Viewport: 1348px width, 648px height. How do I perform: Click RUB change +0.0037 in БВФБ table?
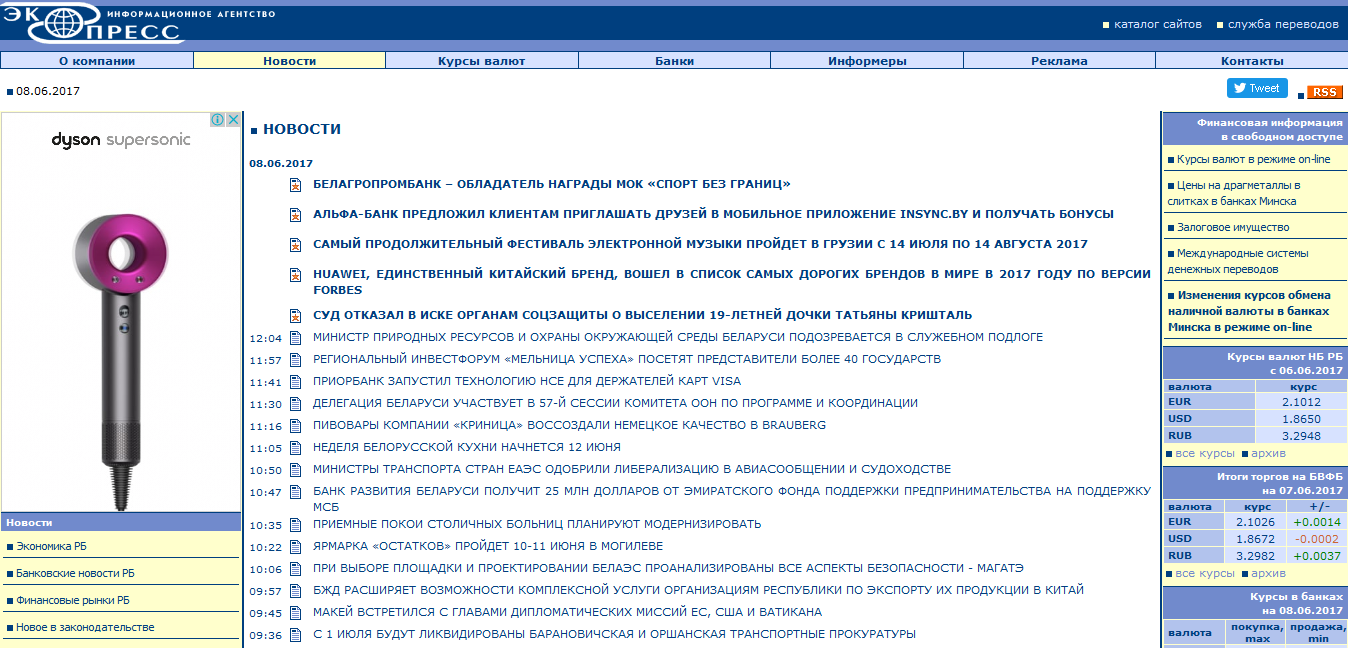1317,555
